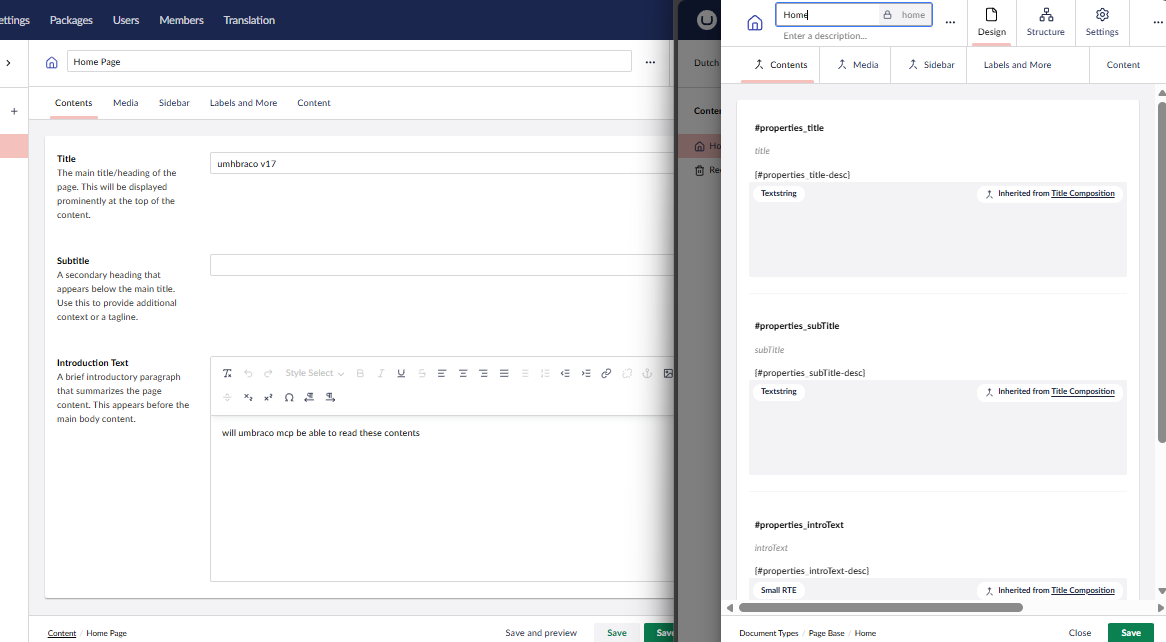
Task: Click the home icon beside the Home Page name
Action: click(x=51, y=61)
